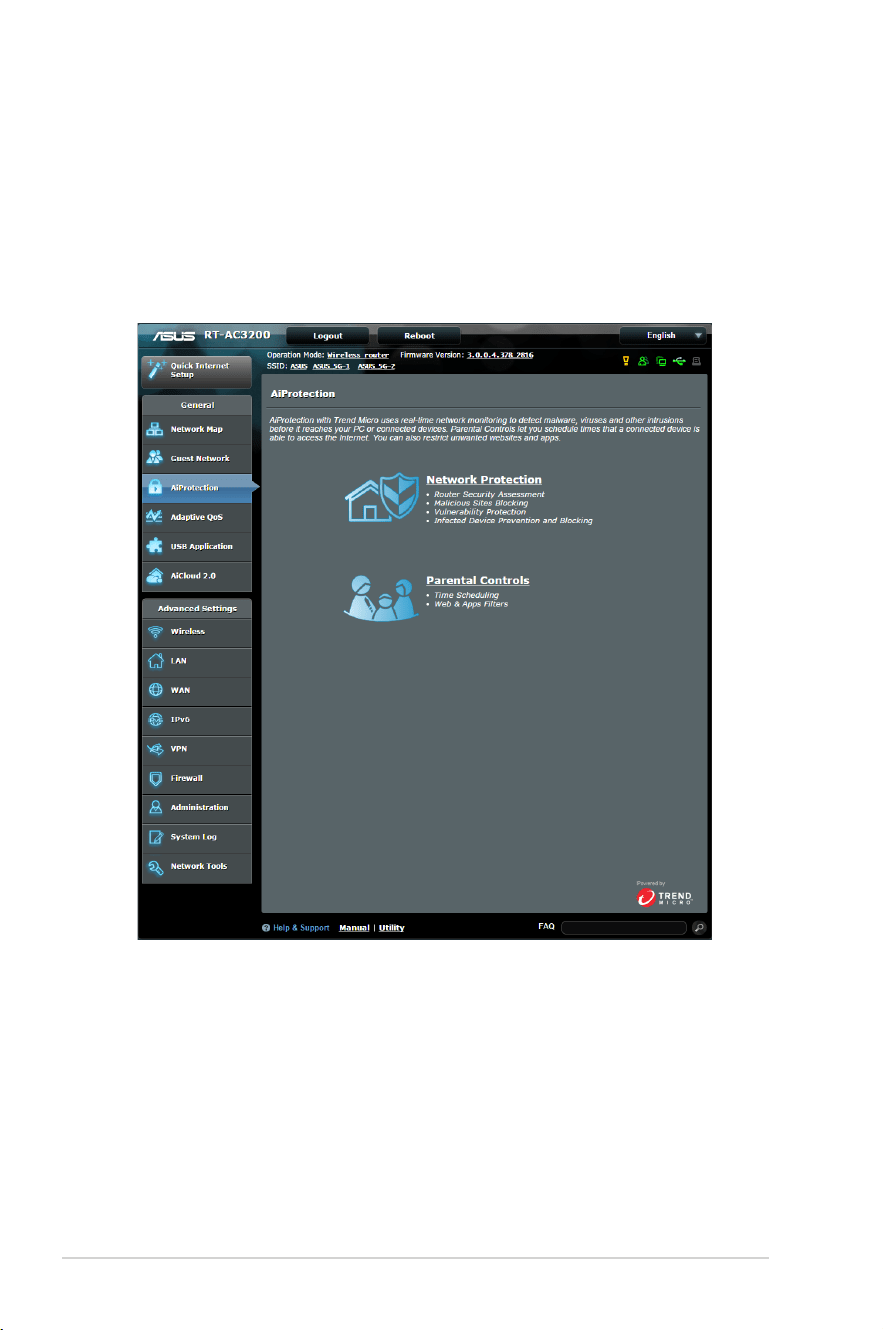Screen dimensions: 883x1330
Task: Click Help & Support in footer
Action: pyautogui.click(x=296, y=928)
